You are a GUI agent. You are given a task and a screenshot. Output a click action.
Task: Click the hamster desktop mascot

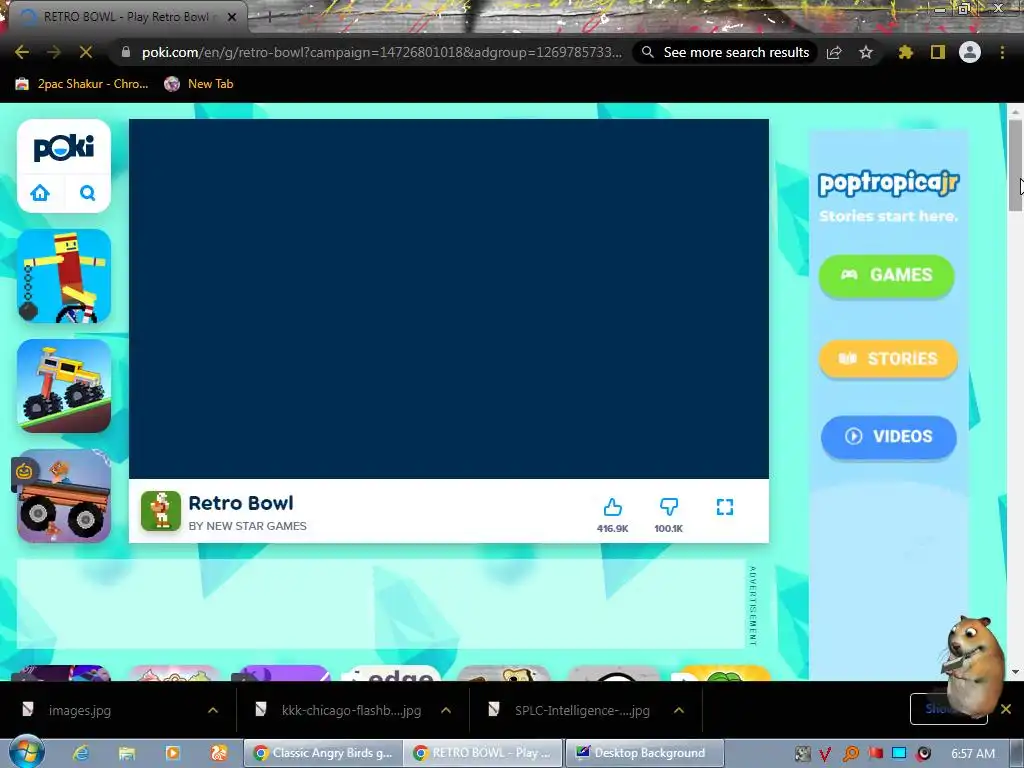click(x=975, y=666)
